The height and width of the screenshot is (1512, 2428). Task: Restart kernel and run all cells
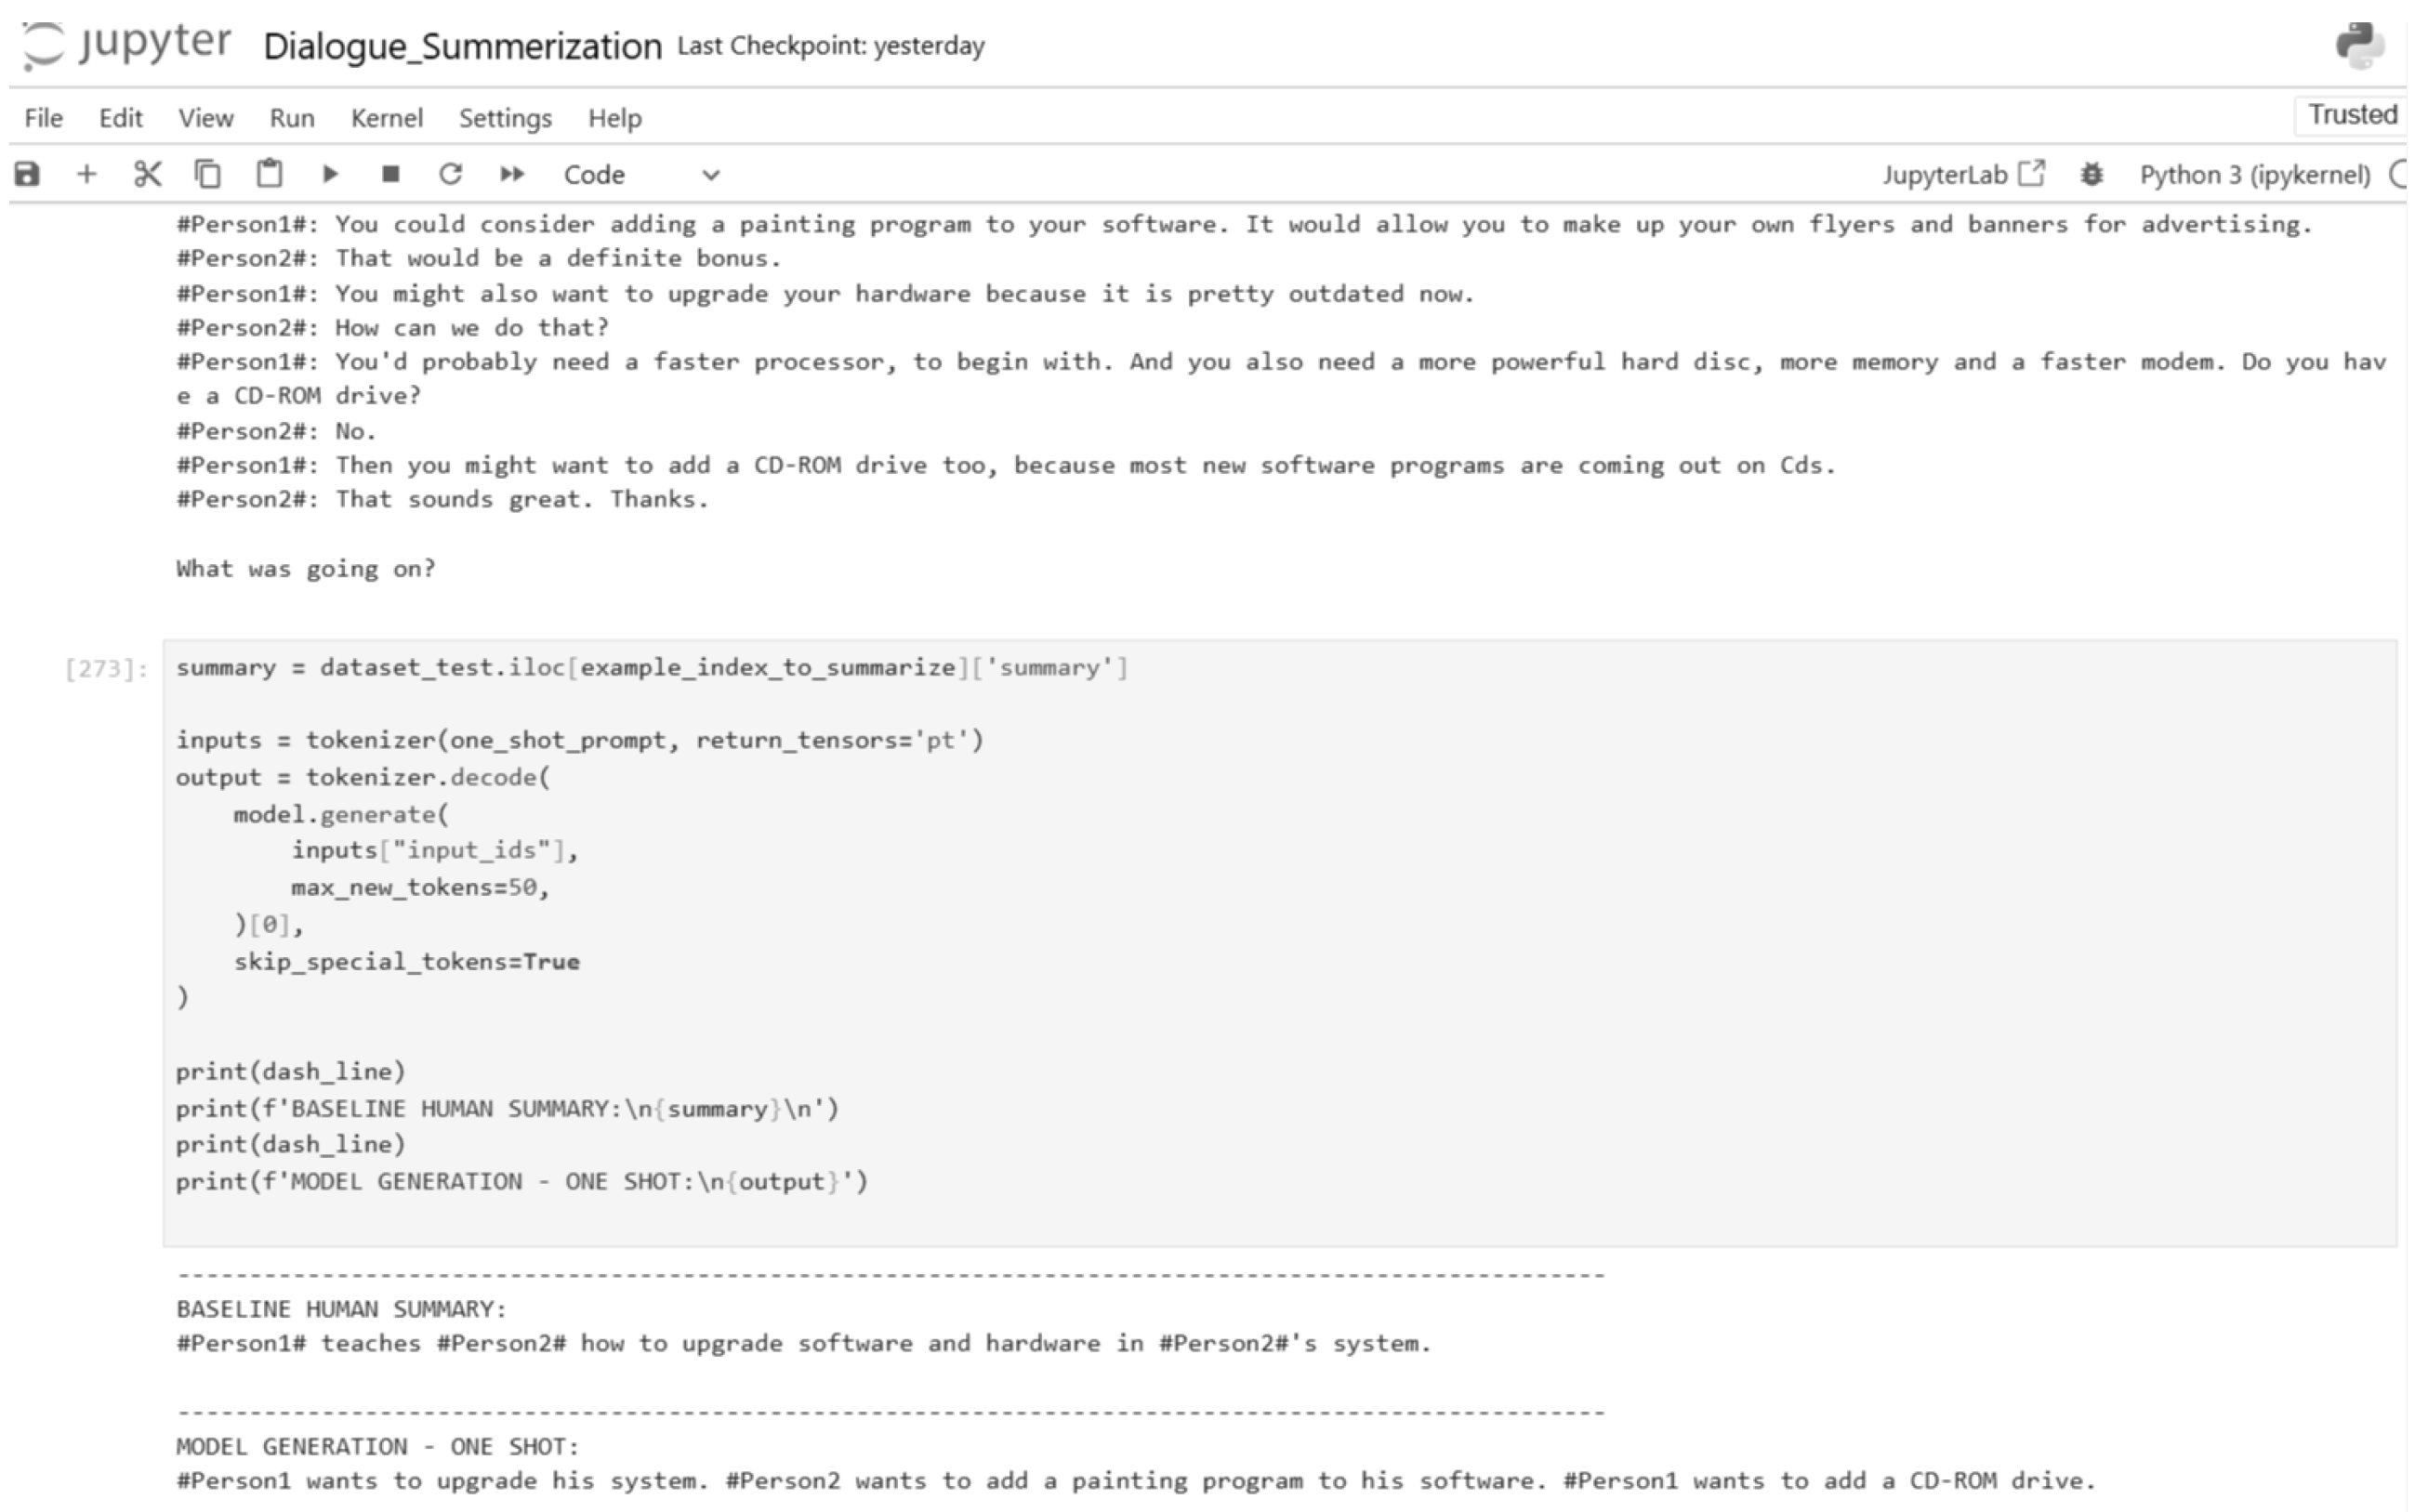[512, 174]
